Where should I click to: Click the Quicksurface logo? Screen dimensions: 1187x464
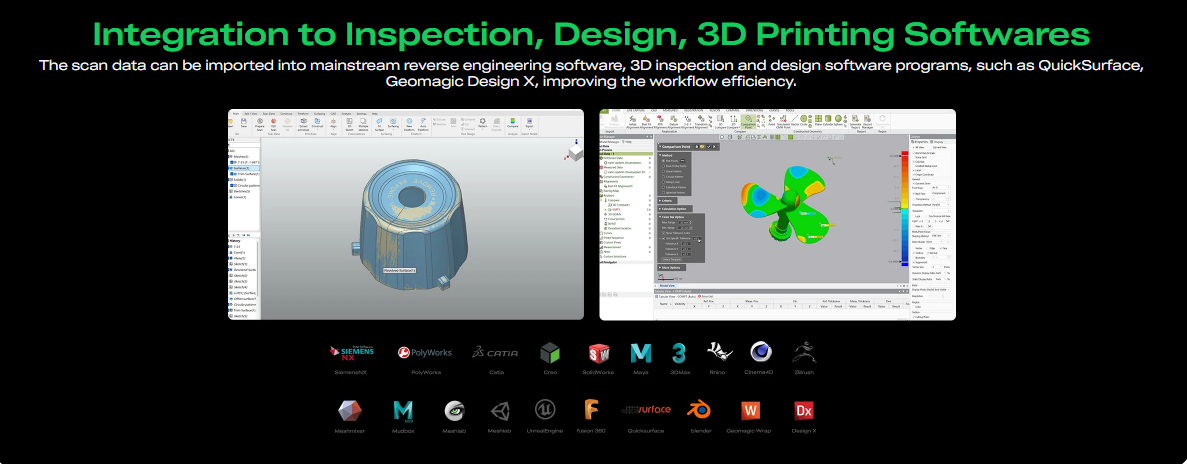[646, 410]
